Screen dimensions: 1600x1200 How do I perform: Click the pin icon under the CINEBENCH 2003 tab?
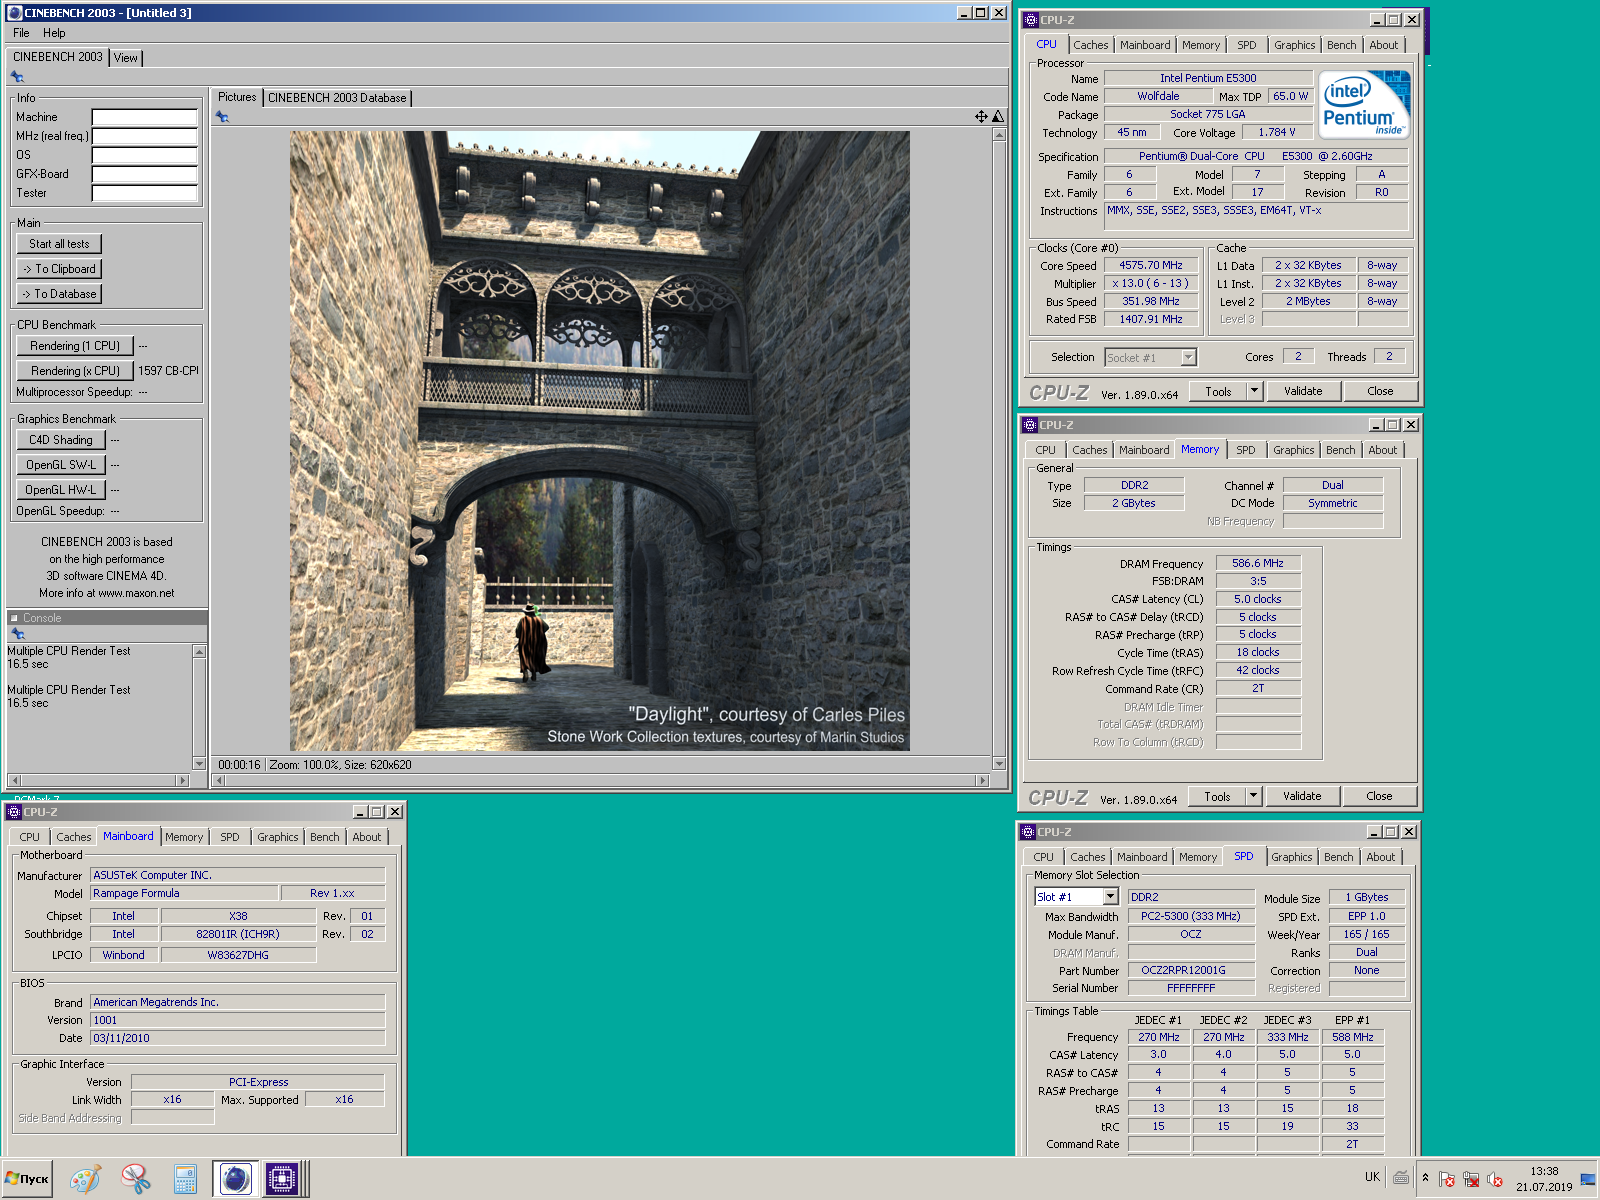point(17,77)
